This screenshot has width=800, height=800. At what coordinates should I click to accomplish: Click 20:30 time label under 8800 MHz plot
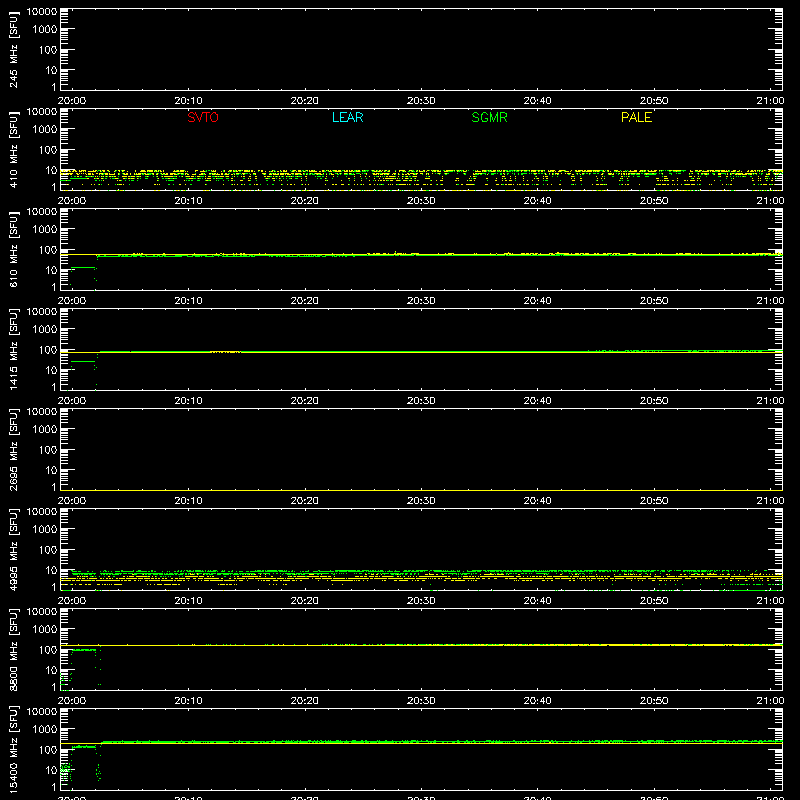(x=421, y=701)
